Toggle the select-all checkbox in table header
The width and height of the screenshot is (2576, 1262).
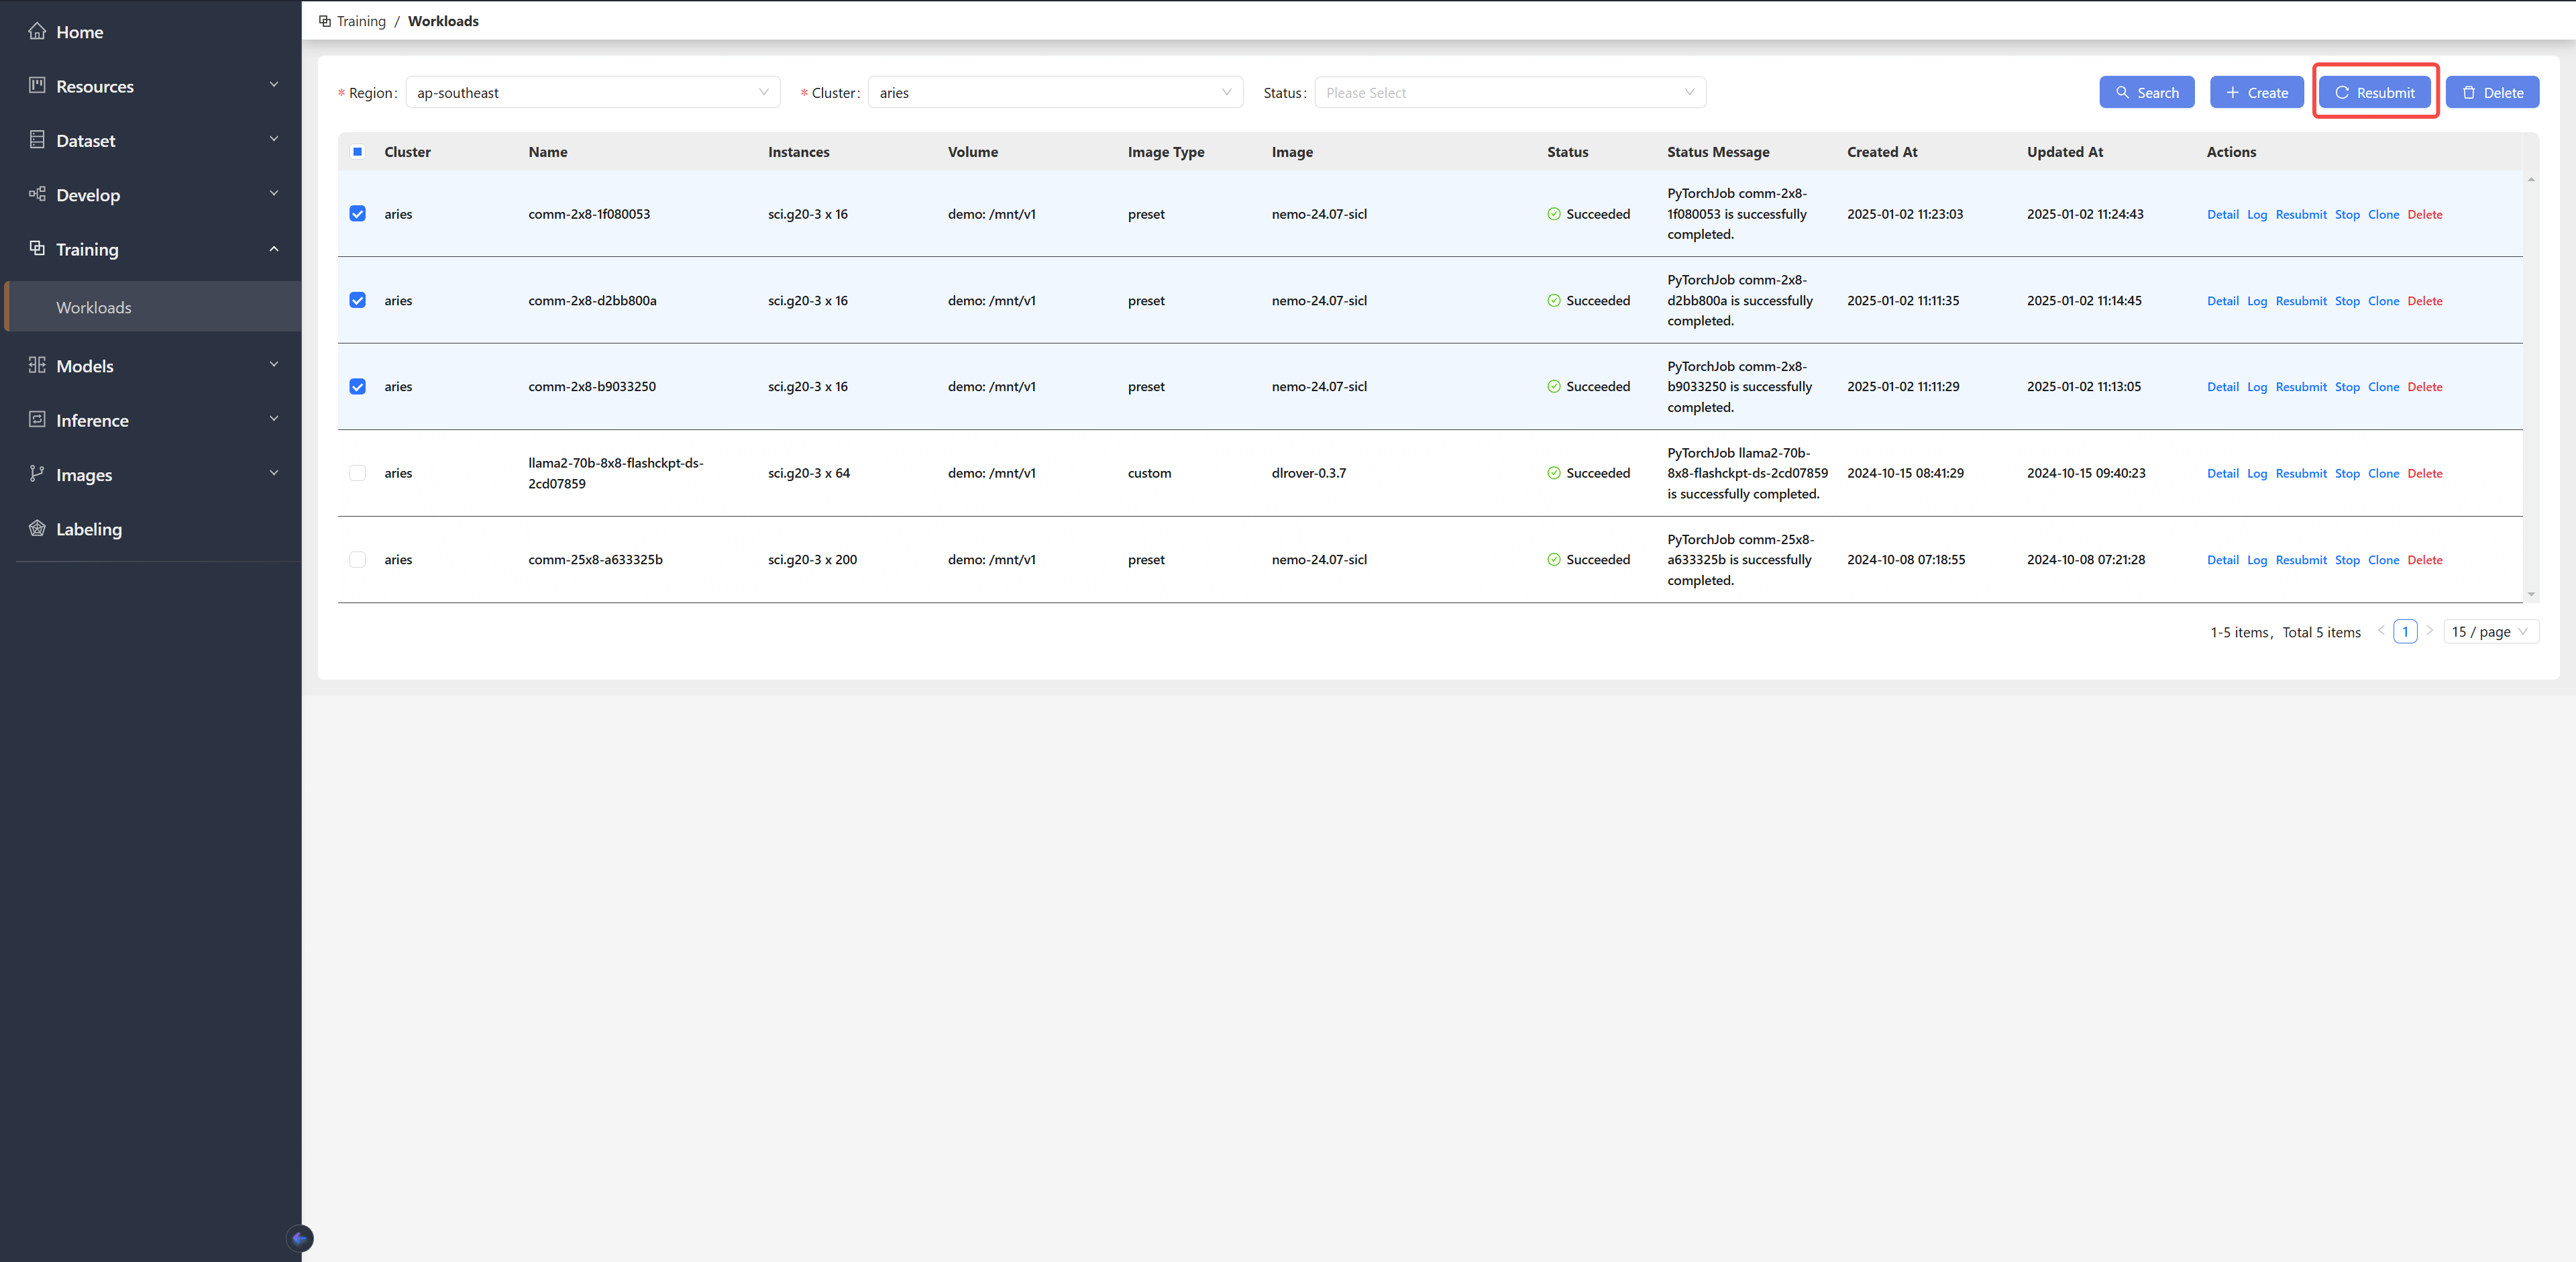pyautogui.click(x=357, y=152)
